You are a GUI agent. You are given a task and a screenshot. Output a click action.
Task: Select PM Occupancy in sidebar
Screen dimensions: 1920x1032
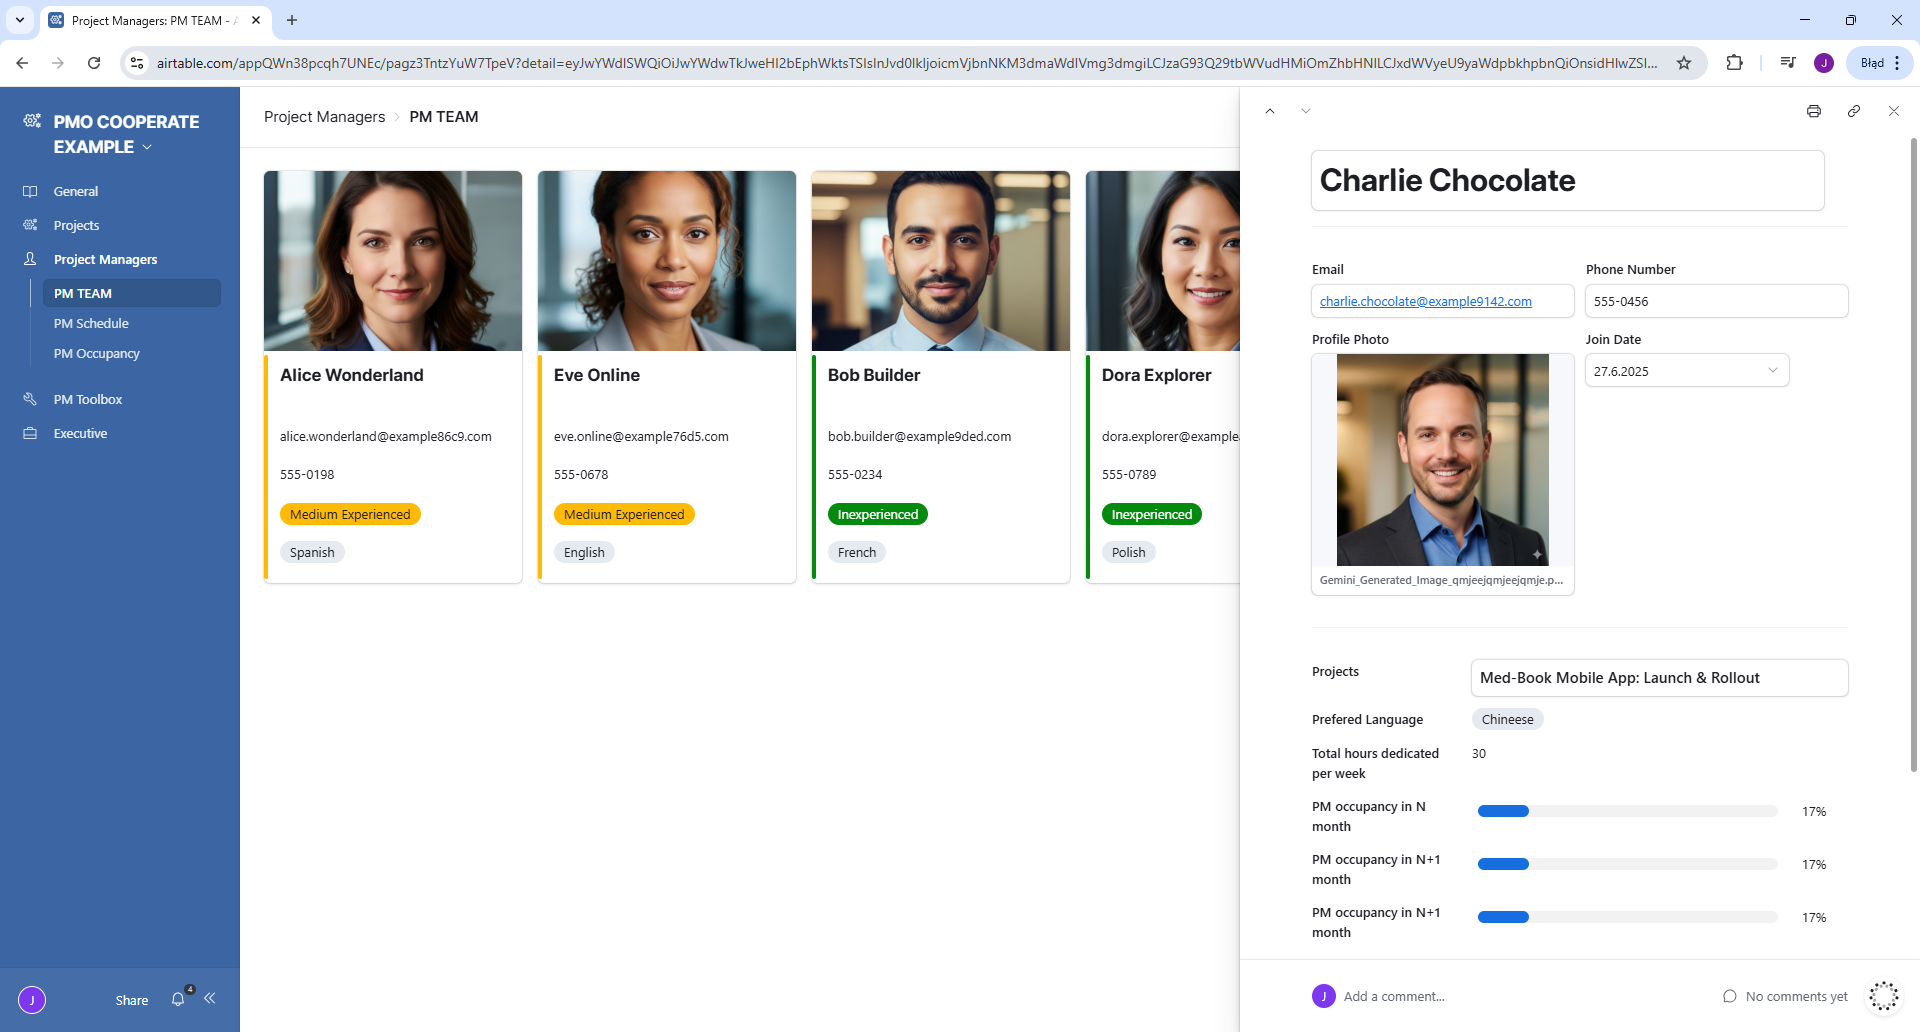(x=97, y=354)
